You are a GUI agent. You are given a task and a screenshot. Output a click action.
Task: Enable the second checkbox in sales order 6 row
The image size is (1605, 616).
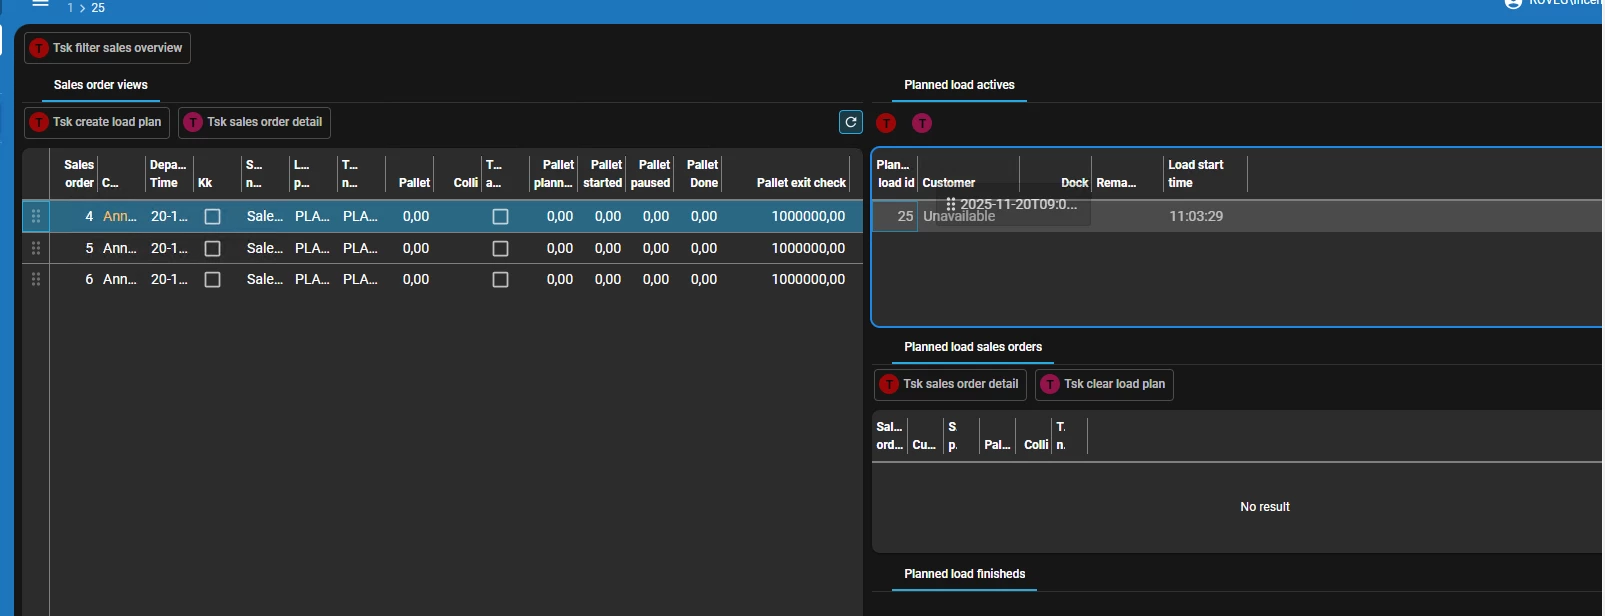[x=500, y=280]
